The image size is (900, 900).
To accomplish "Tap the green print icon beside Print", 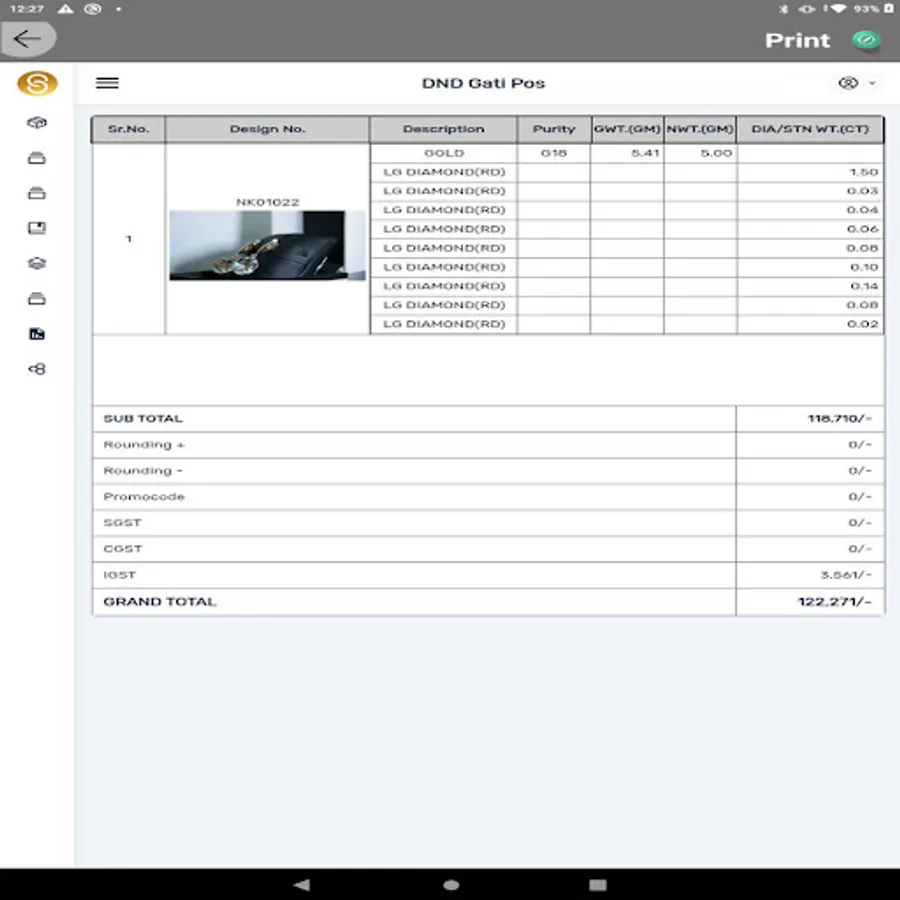I will 866,40.
